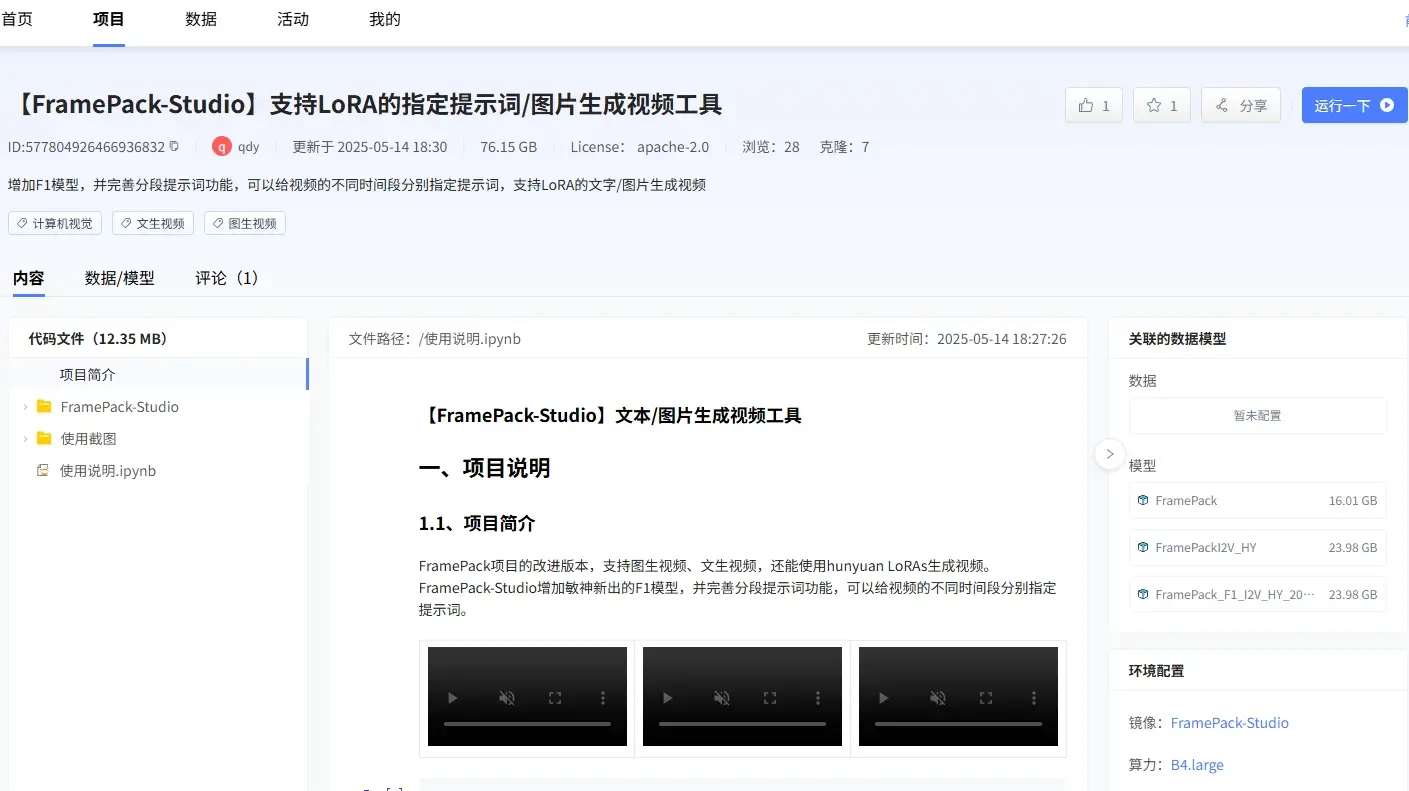Screen dimensions: 1409x791
Task: Open the B4.large compute link
Action: pyautogui.click(x=1197, y=765)
